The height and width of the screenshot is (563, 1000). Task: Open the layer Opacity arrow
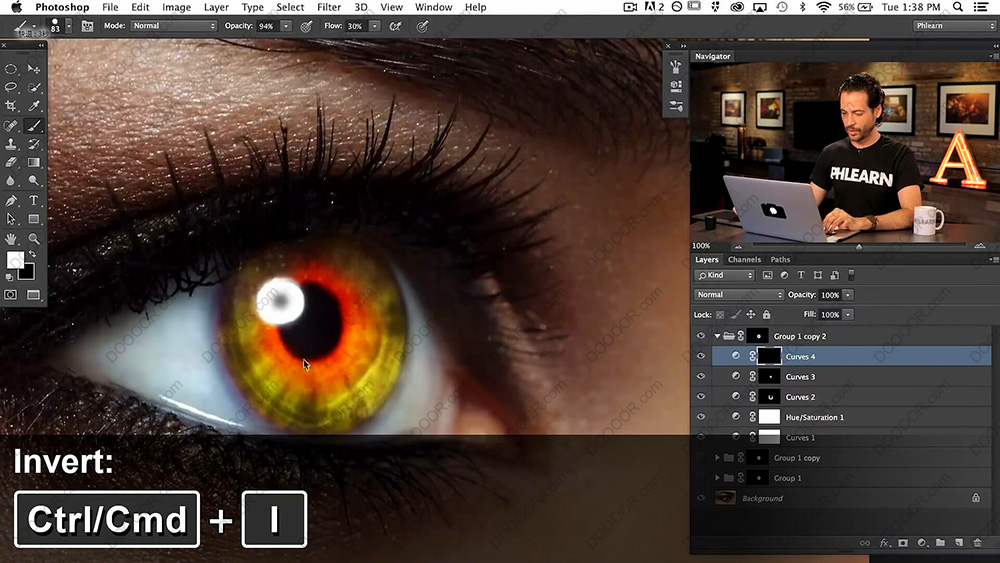point(848,295)
